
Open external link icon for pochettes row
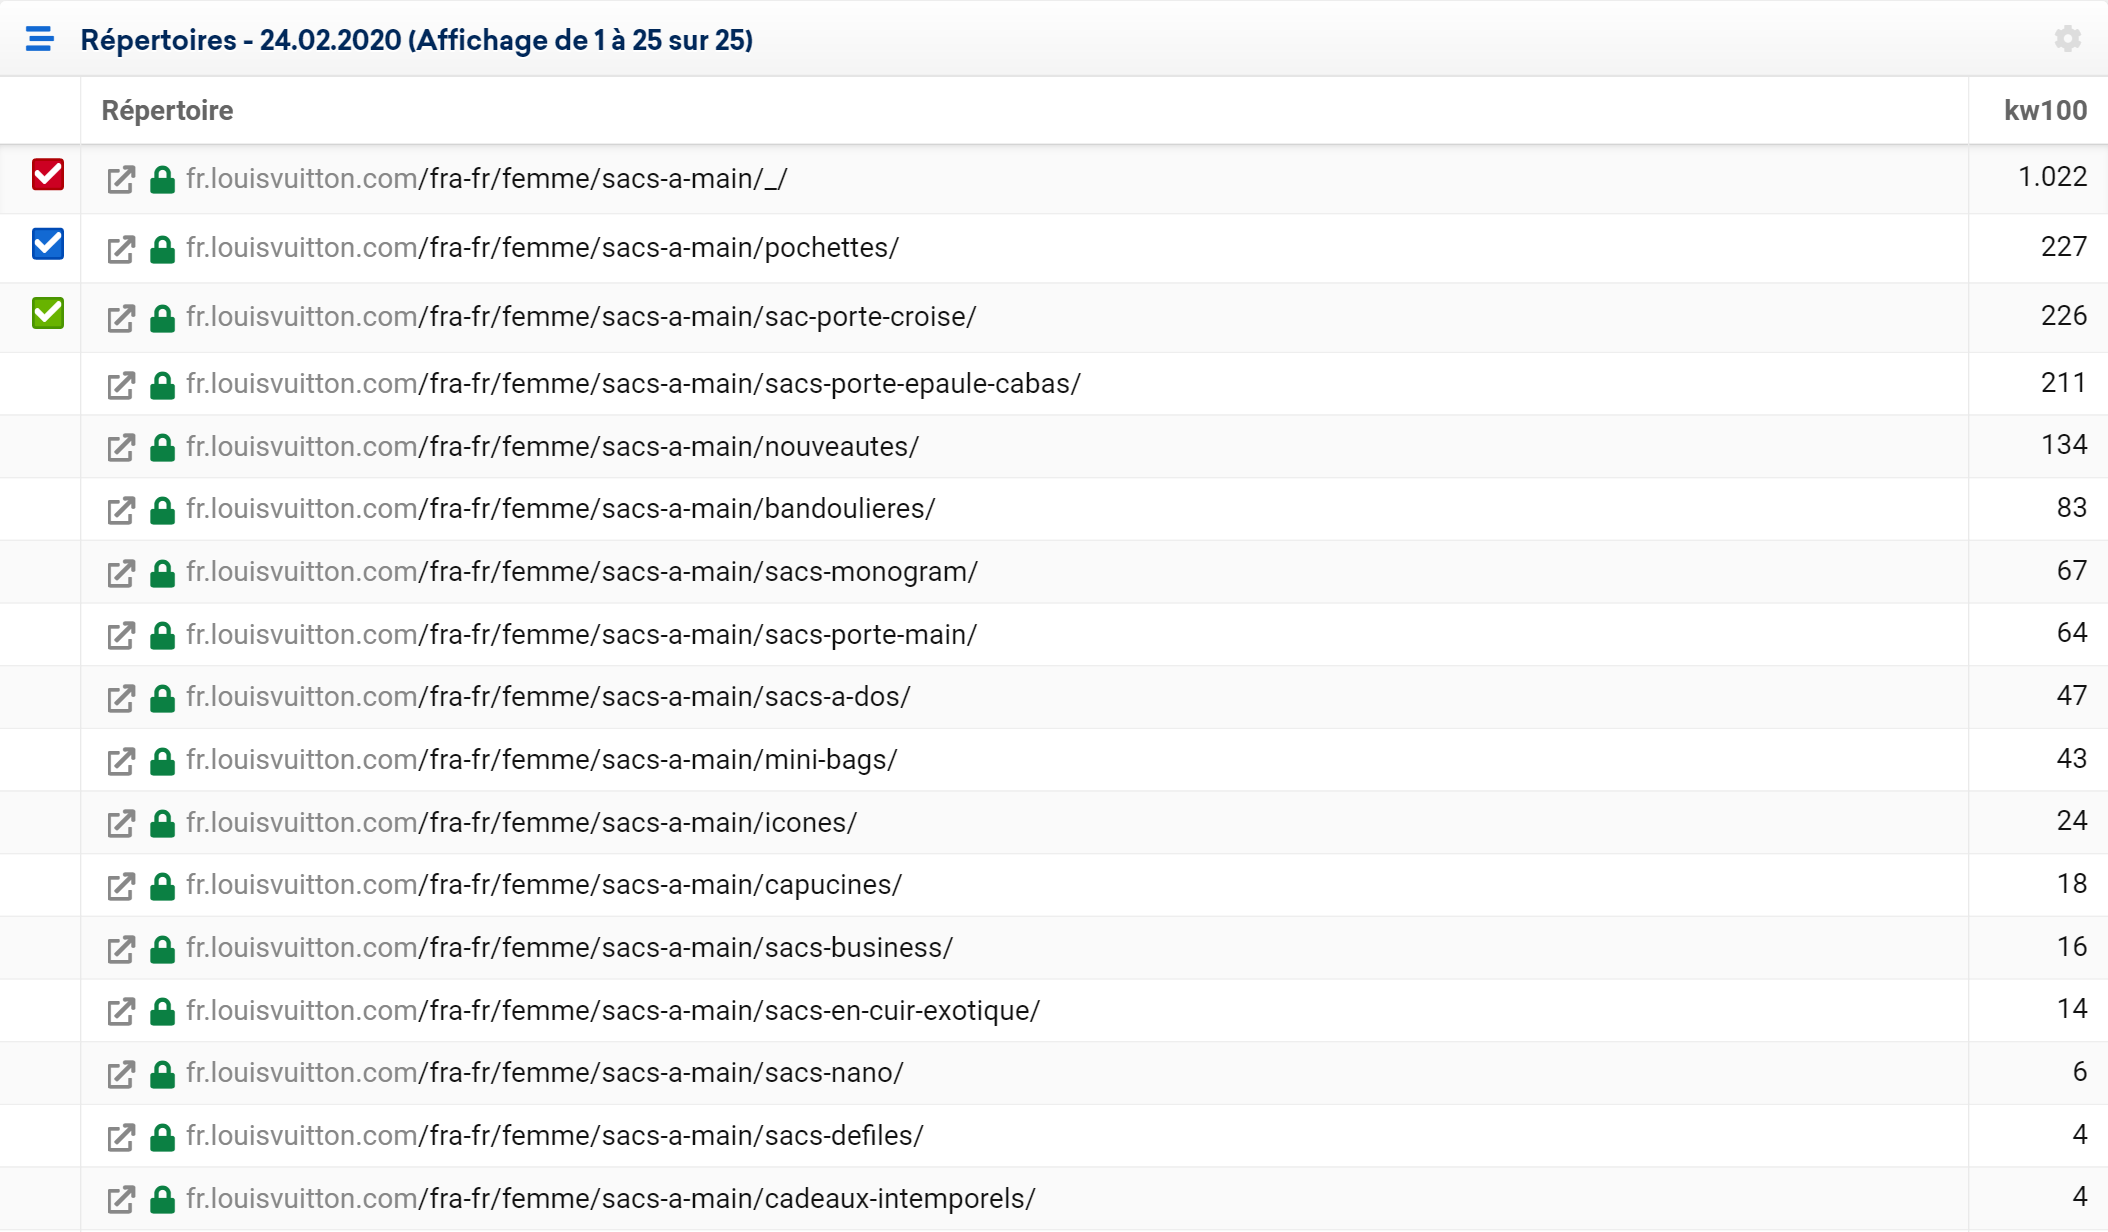click(x=121, y=249)
